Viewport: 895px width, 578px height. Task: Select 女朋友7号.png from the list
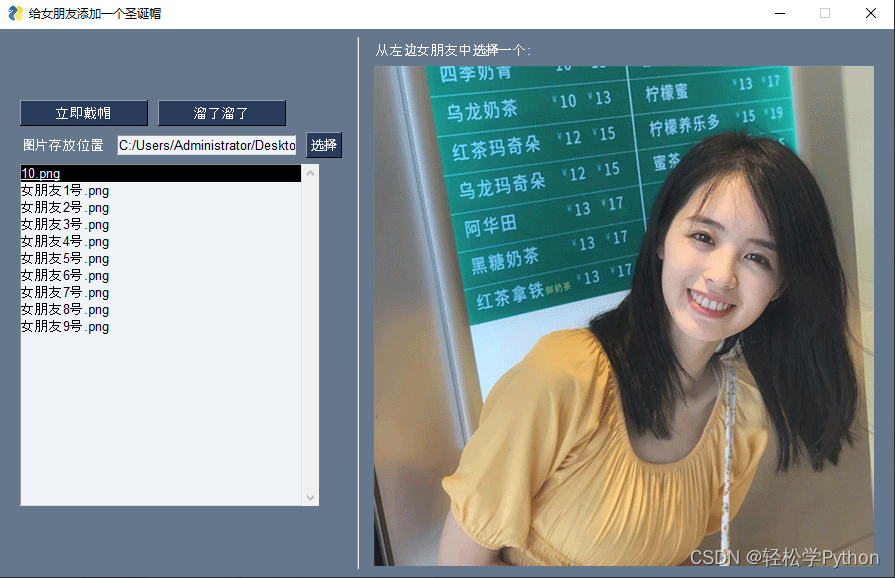pyautogui.click(x=64, y=292)
